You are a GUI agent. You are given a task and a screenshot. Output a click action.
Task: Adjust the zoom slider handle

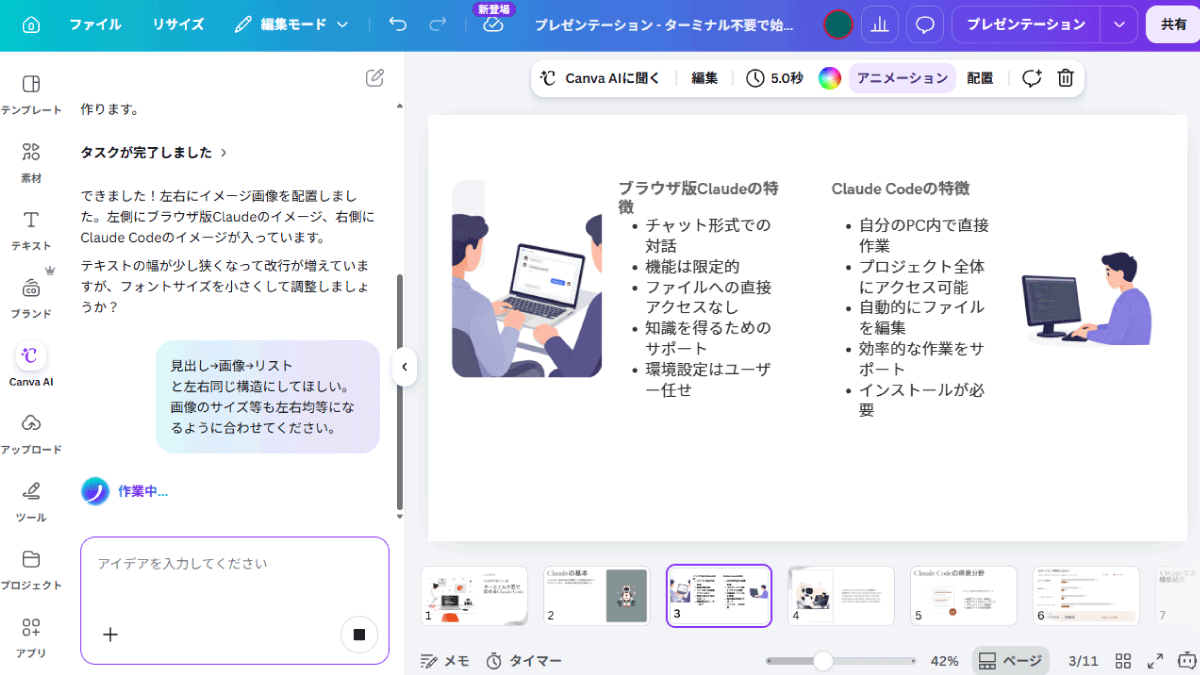tap(823, 661)
